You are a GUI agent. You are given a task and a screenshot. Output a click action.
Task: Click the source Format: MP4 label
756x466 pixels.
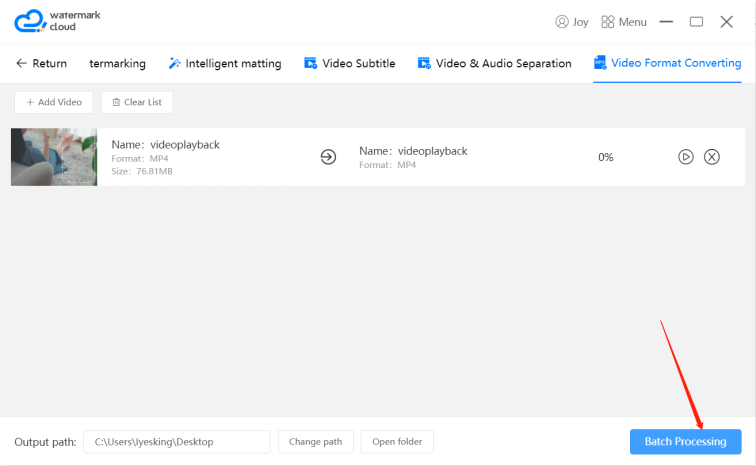(140, 159)
